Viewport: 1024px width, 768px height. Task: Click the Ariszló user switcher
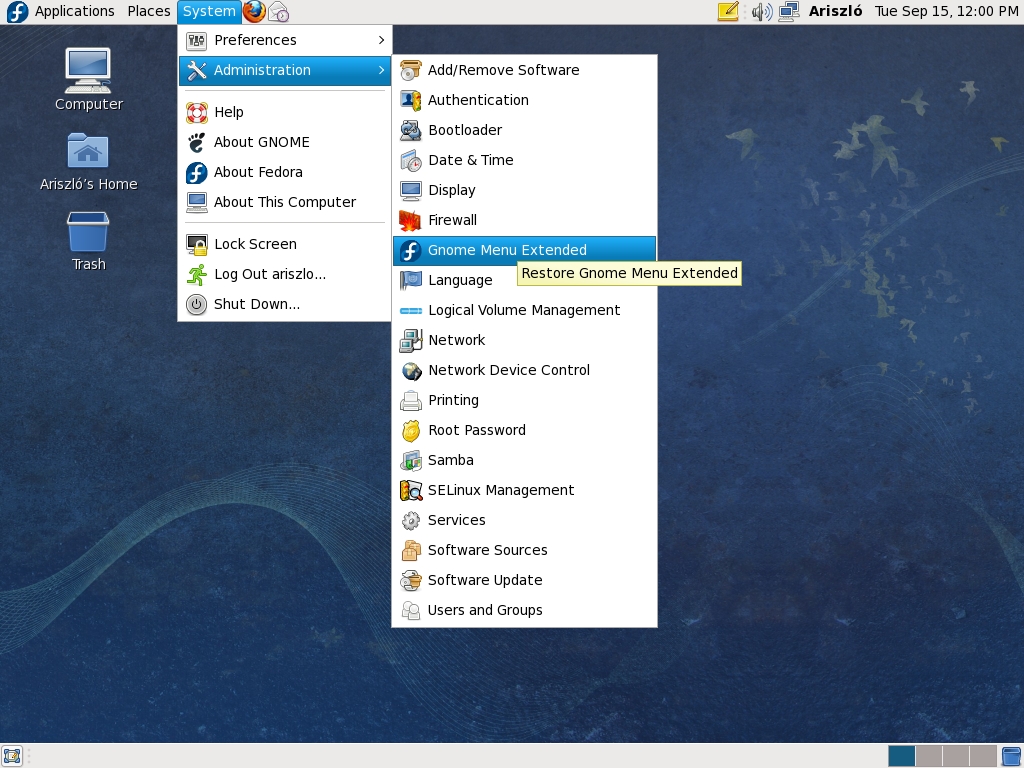835,11
